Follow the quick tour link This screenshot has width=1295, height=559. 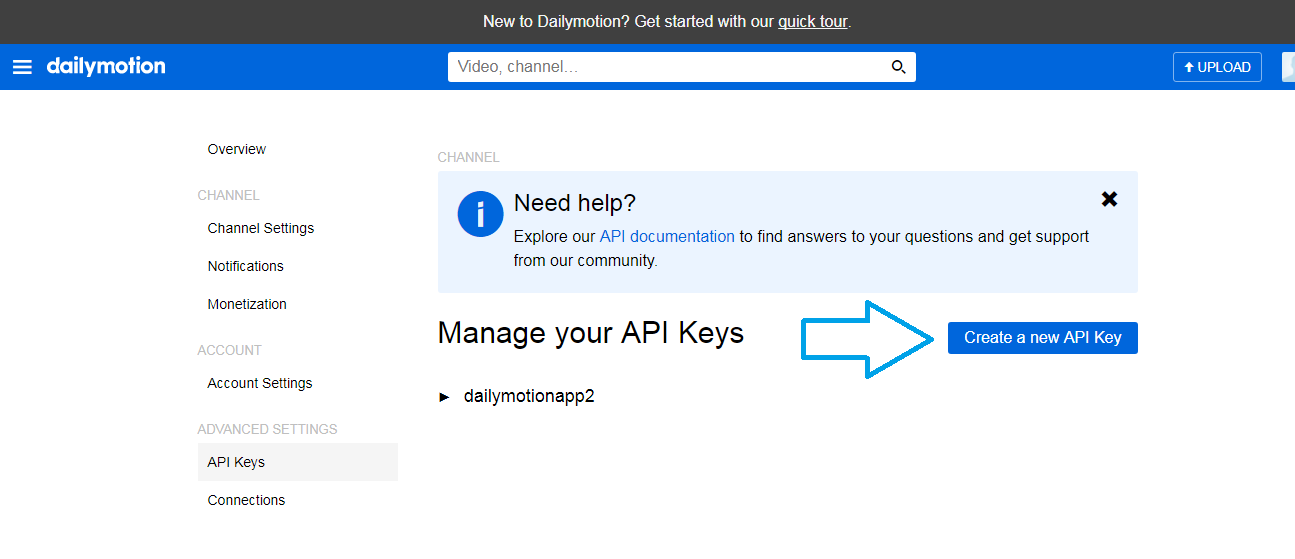pyautogui.click(x=813, y=21)
